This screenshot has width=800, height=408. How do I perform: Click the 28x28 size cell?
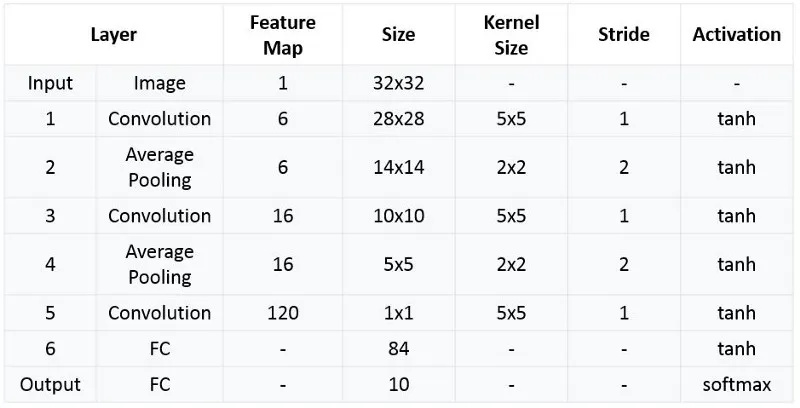click(398, 119)
